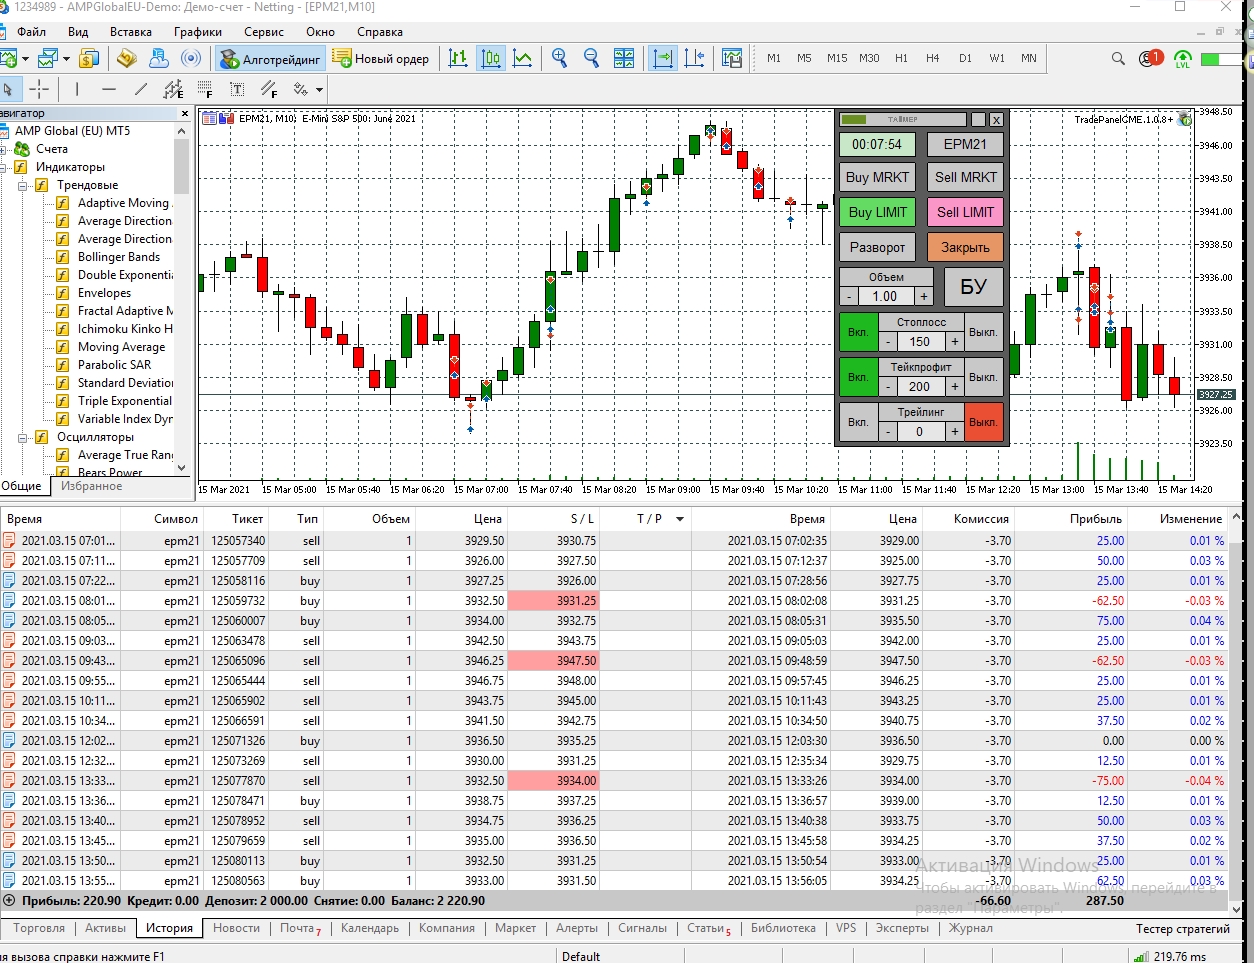Select the trendline drawing tool
The image size is (1254, 963).
[141, 89]
